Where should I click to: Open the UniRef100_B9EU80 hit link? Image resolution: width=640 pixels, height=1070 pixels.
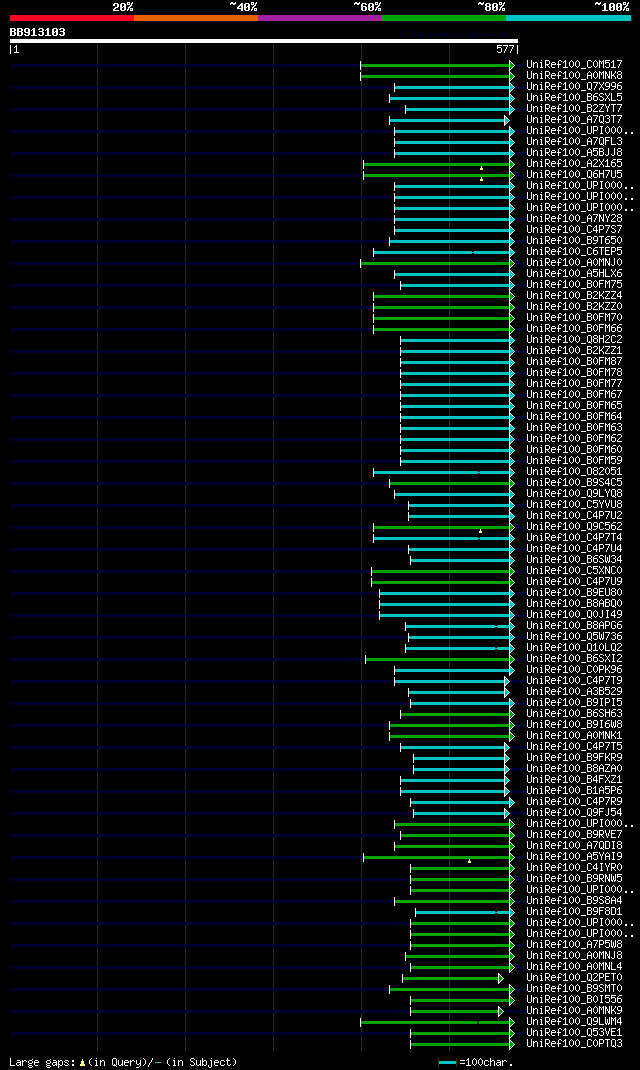[574, 593]
